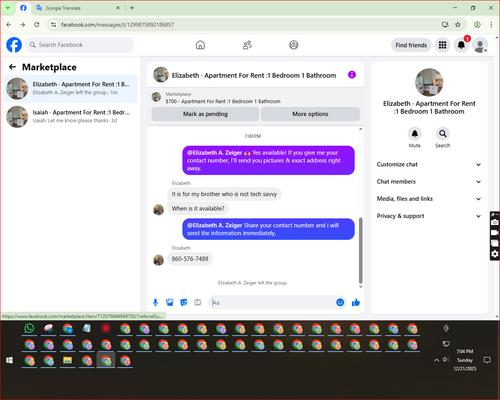Click the purple conversation info icon

[x=352, y=75]
